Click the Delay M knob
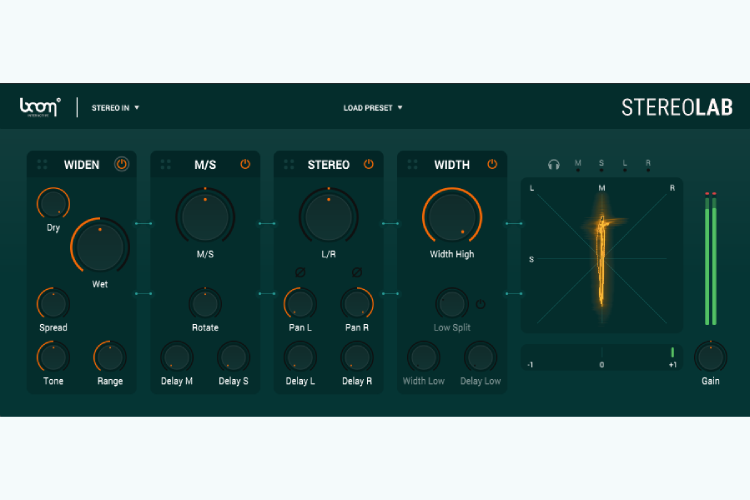The height and width of the screenshot is (500, 750). pos(177,357)
